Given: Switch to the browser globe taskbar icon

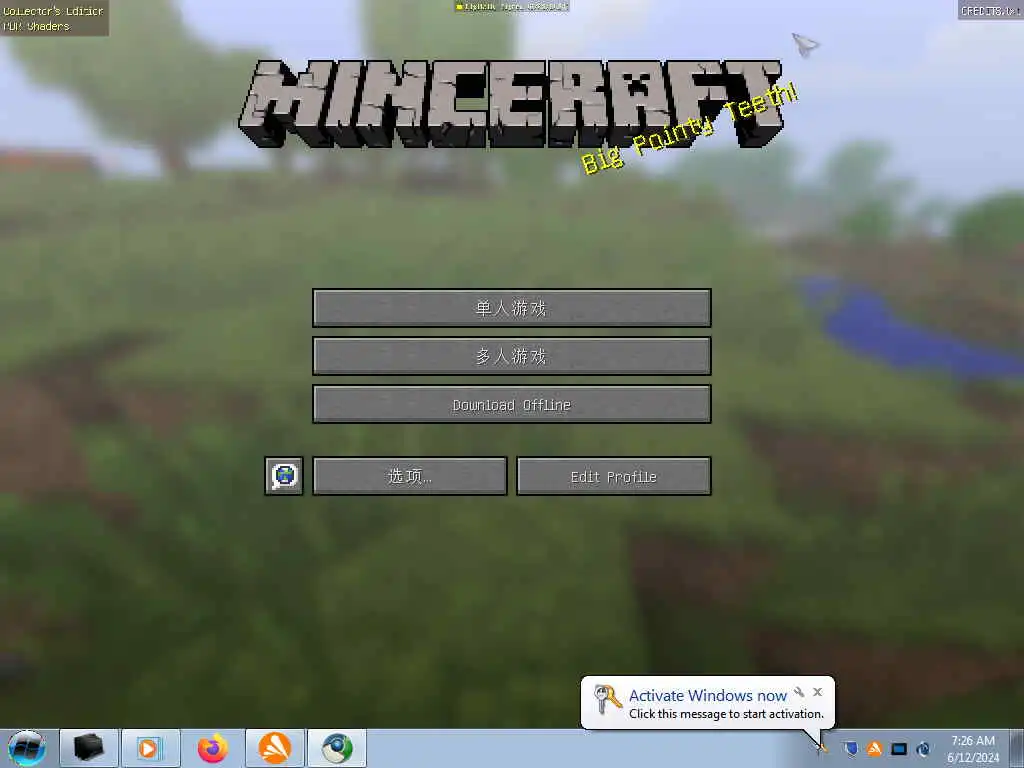Looking at the screenshot, I should pyautogui.click(x=337, y=748).
